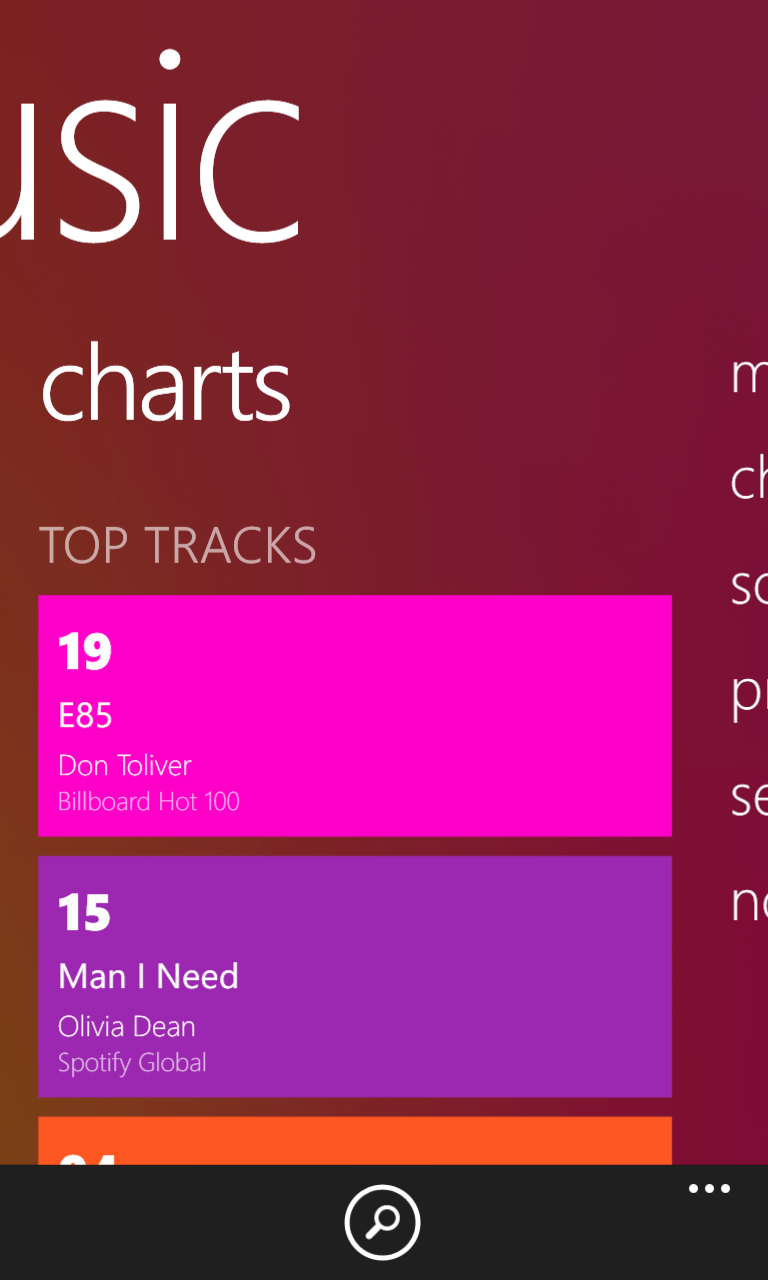Open the E85 track tile
The height and width of the screenshot is (1280, 768).
355,716
